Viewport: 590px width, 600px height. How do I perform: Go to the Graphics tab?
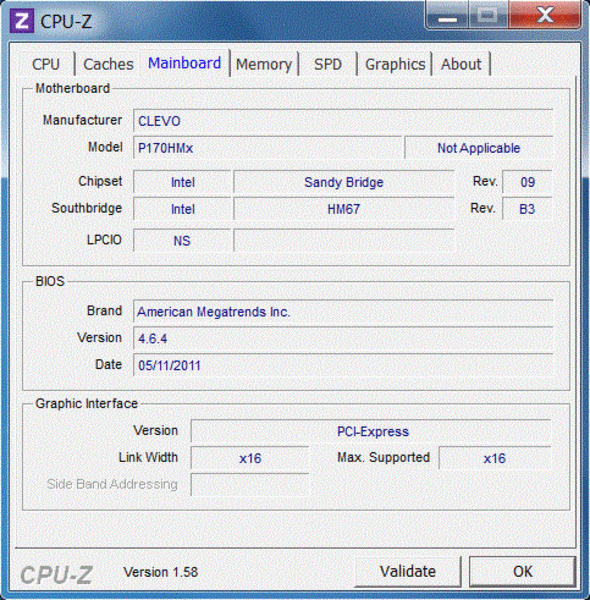[x=395, y=64]
